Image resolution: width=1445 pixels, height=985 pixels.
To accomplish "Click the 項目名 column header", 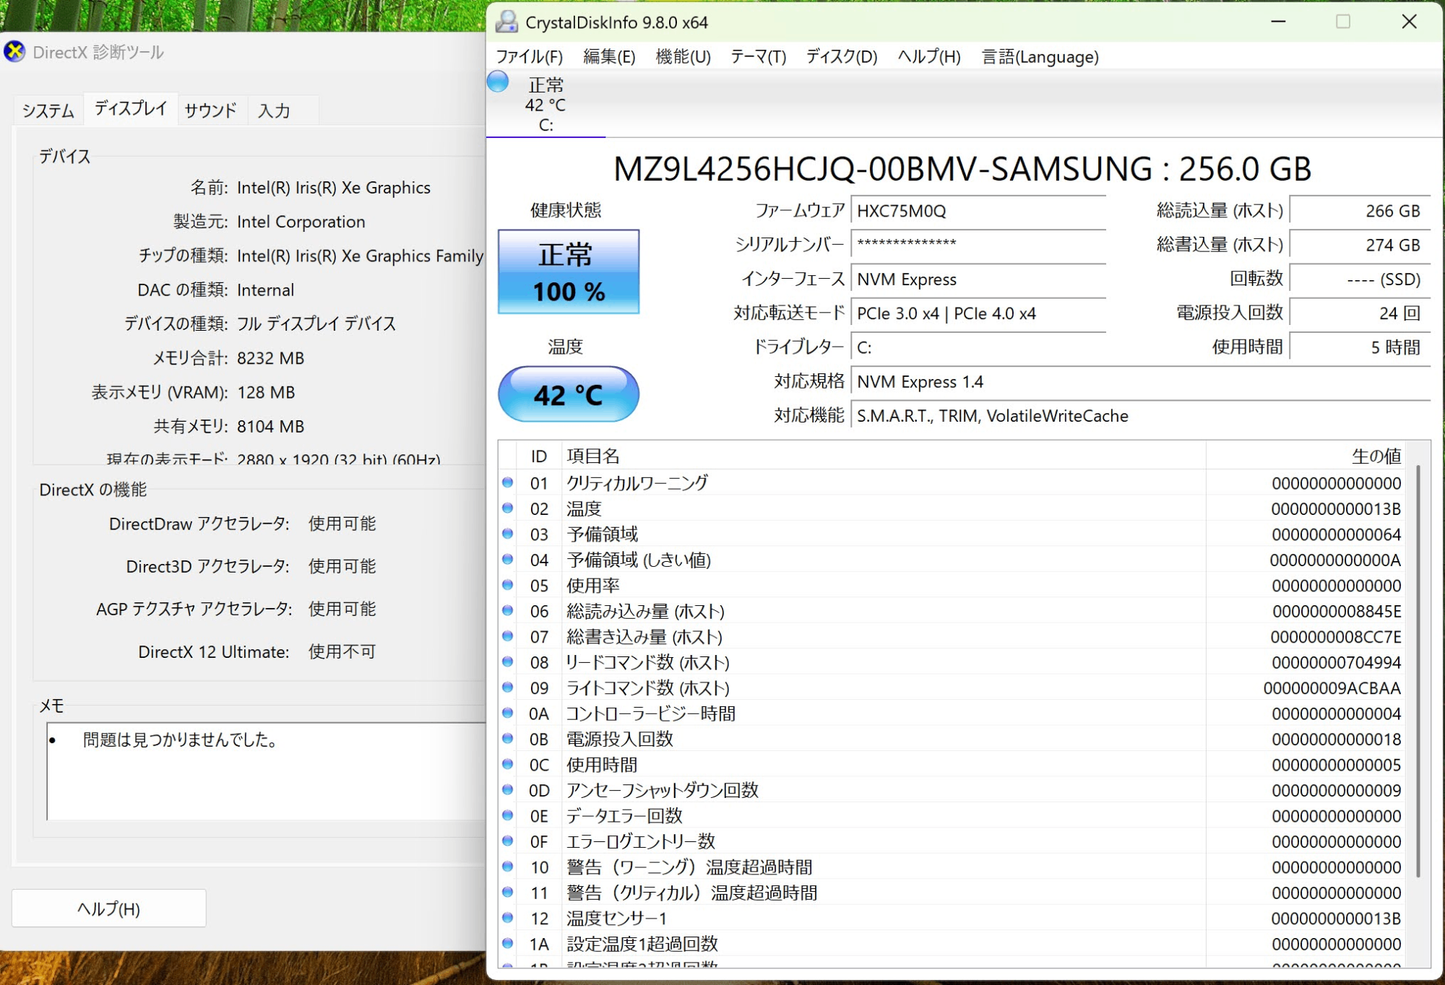I will point(883,456).
